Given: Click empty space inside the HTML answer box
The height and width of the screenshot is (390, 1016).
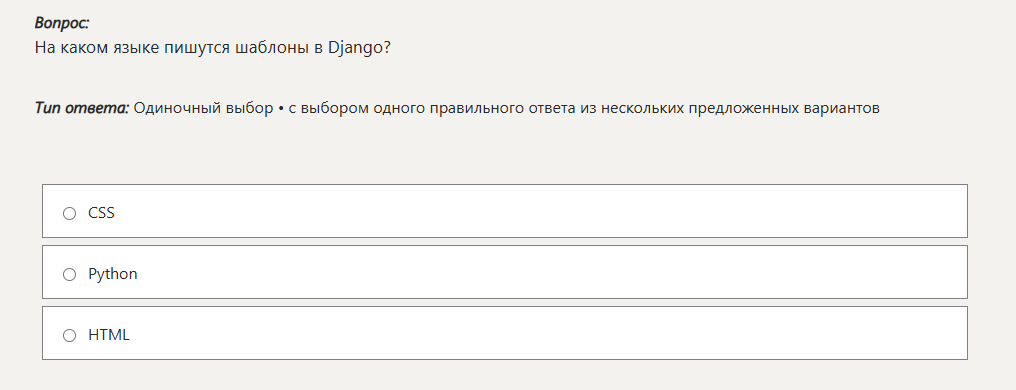Looking at the screenshot, I should pos(518,333).
